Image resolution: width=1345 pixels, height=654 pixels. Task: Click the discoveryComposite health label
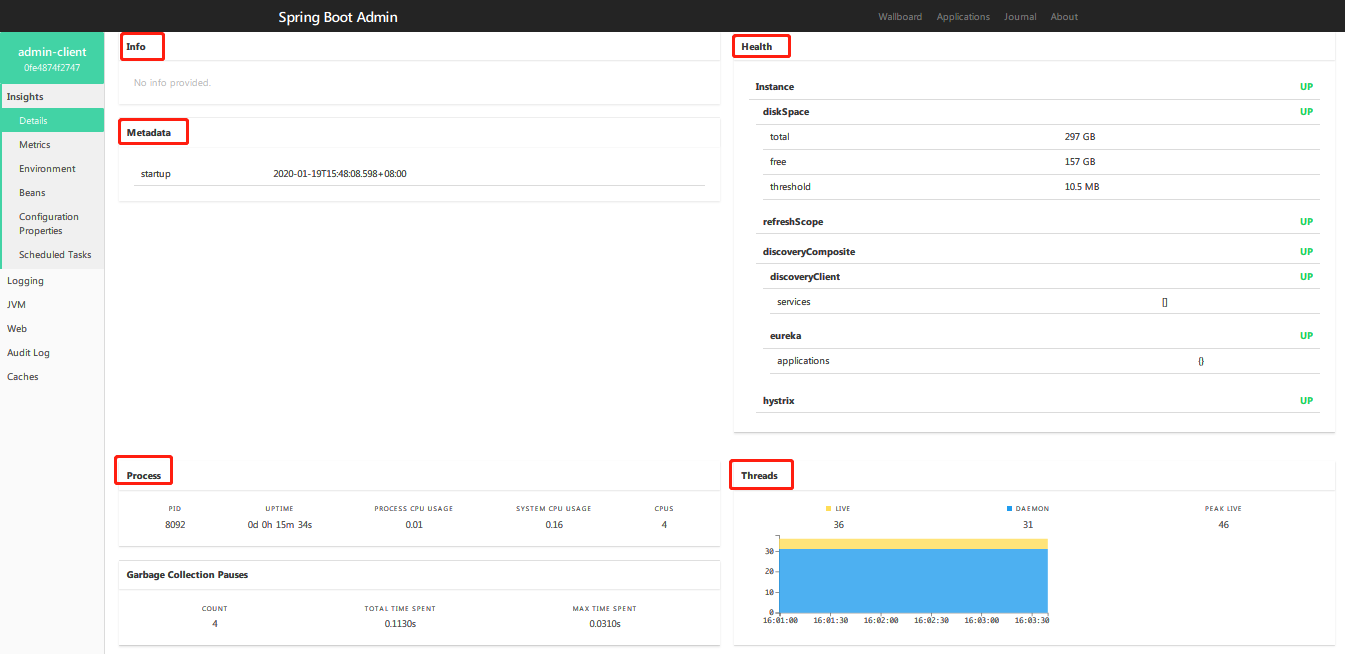click(809, 252)
